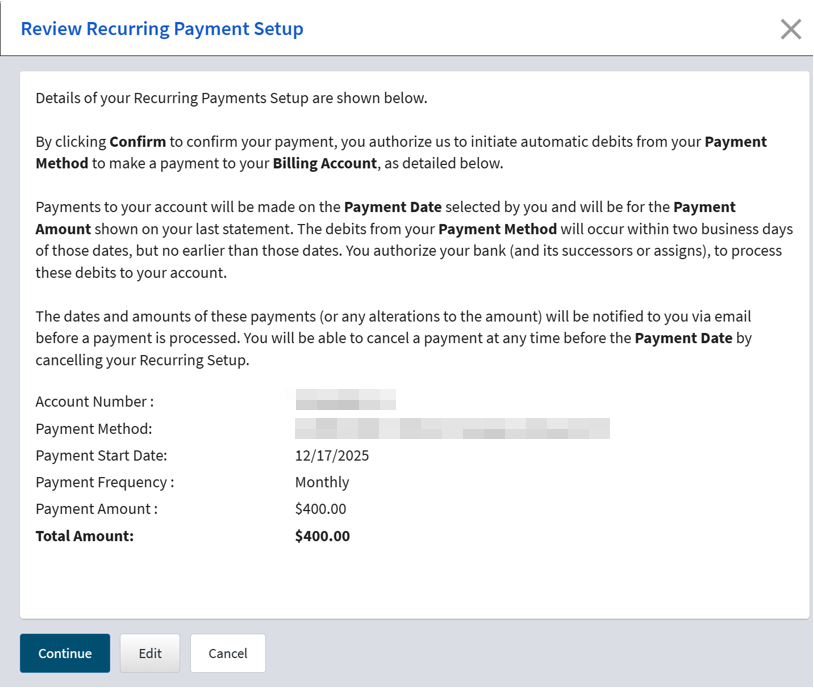
Task: Click the Payment Start Date label
Action: point(101,455)
